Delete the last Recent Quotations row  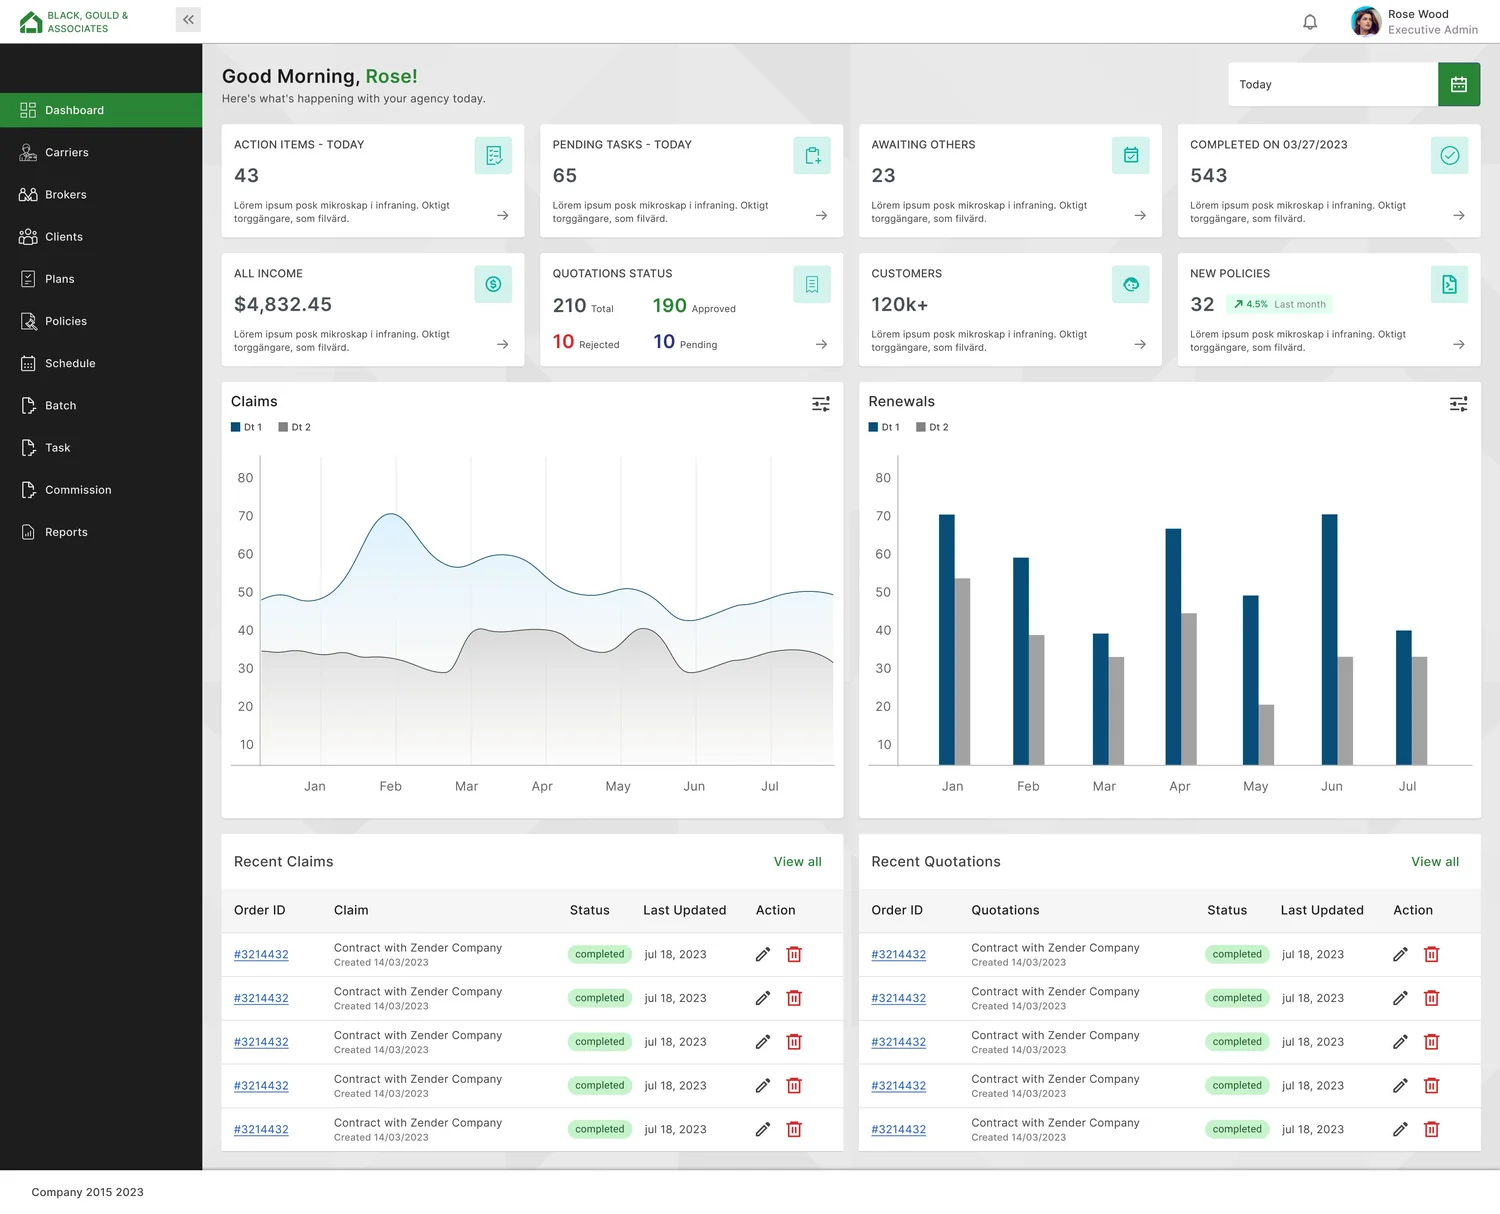[x=1432, y=1130]
